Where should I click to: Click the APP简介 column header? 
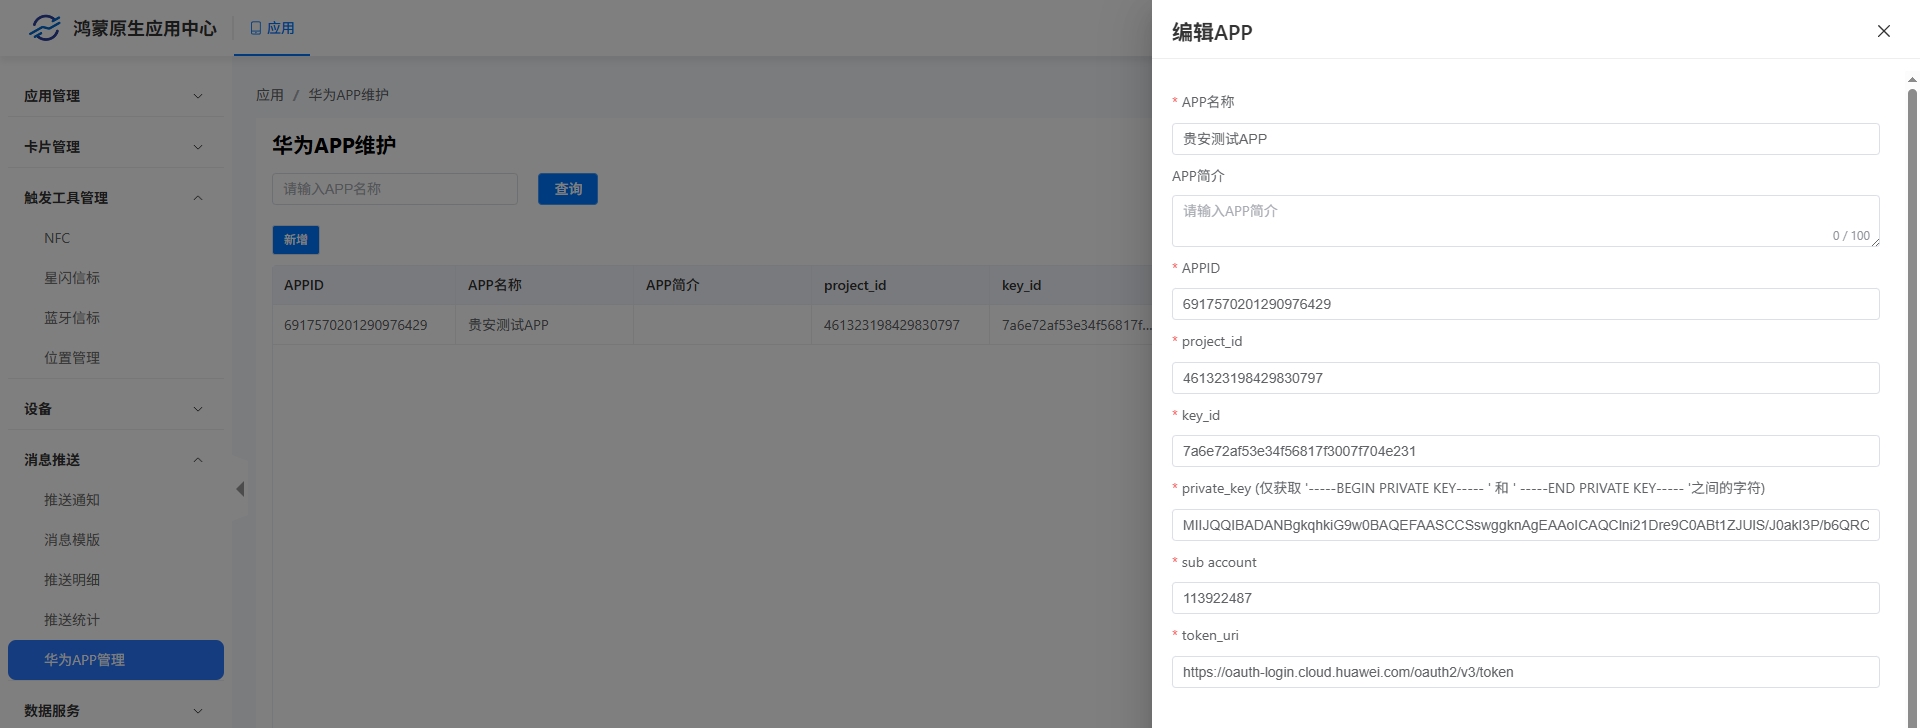pos(723,285)
